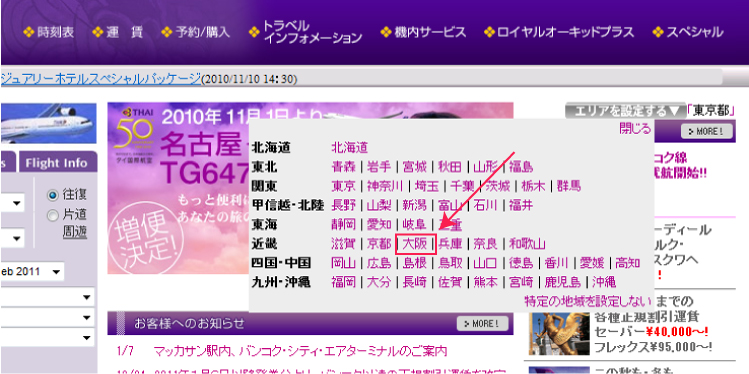Image resolution: width=749 pixels, height=374 pixels.
Task: Open the ホテルスペシャルパッケージ news ticker link
Action: click(100, 78)
